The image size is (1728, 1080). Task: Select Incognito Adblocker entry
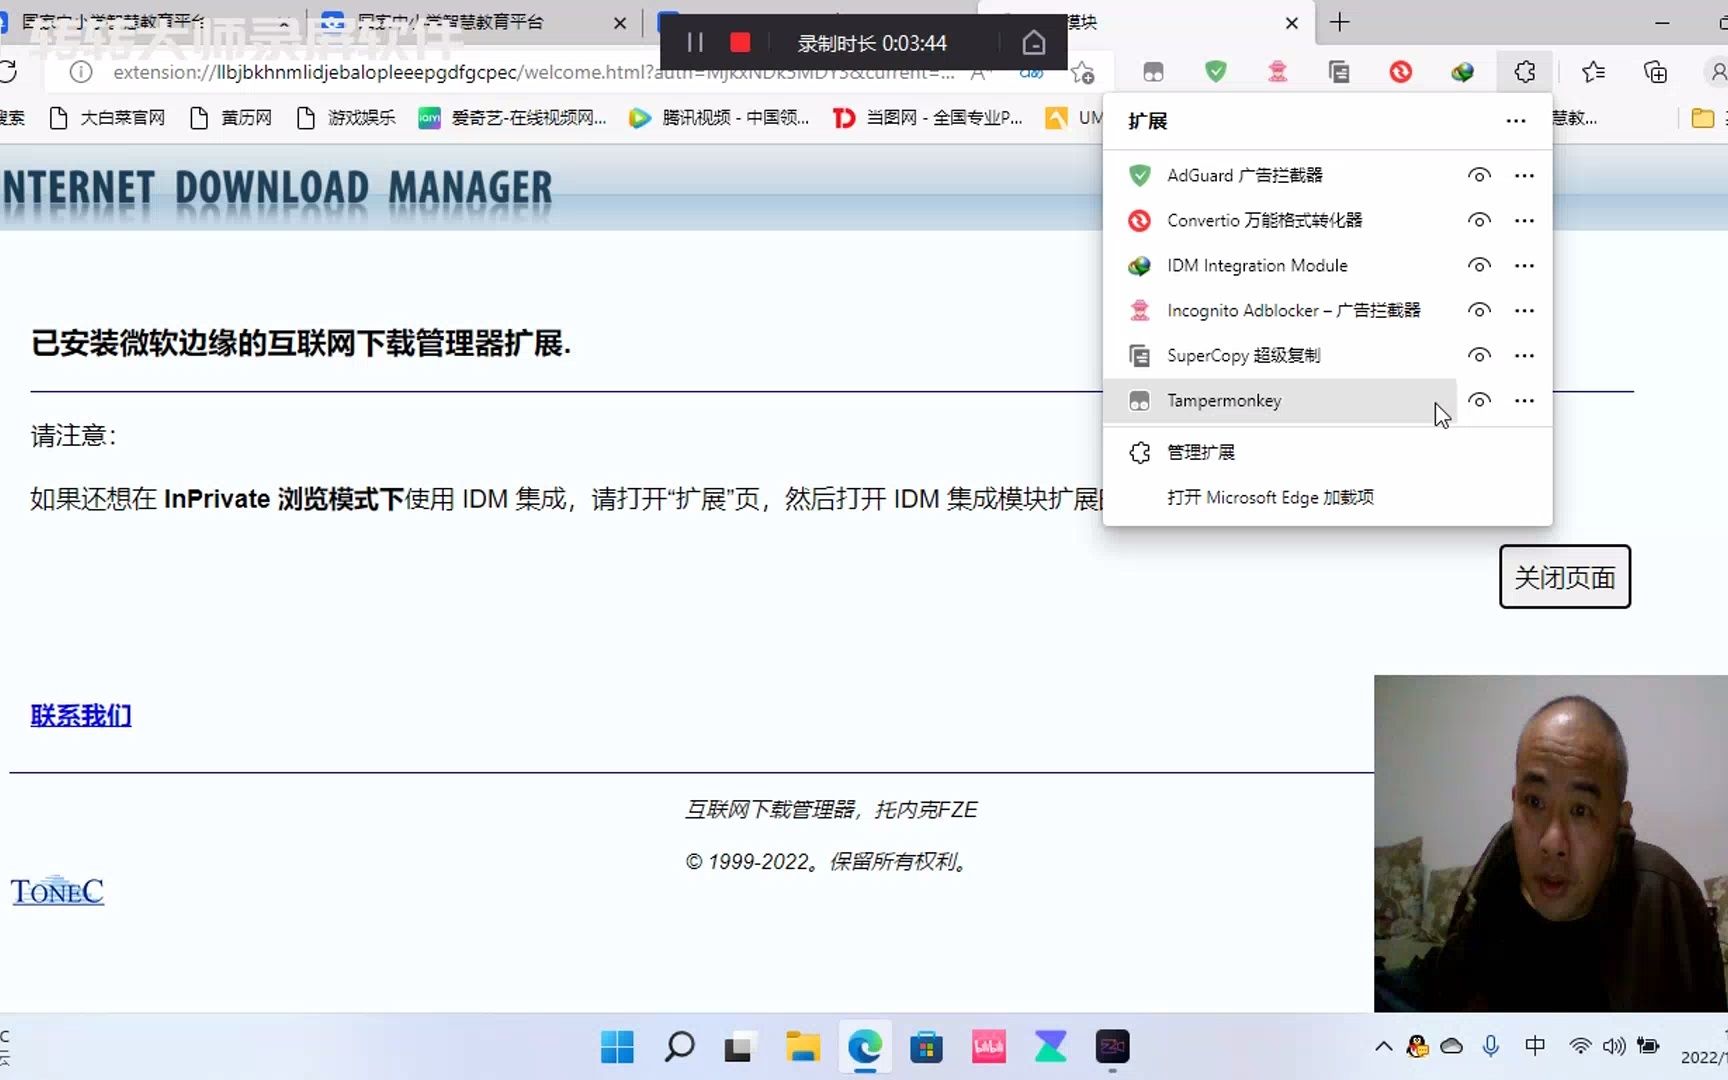[1280, 310]
